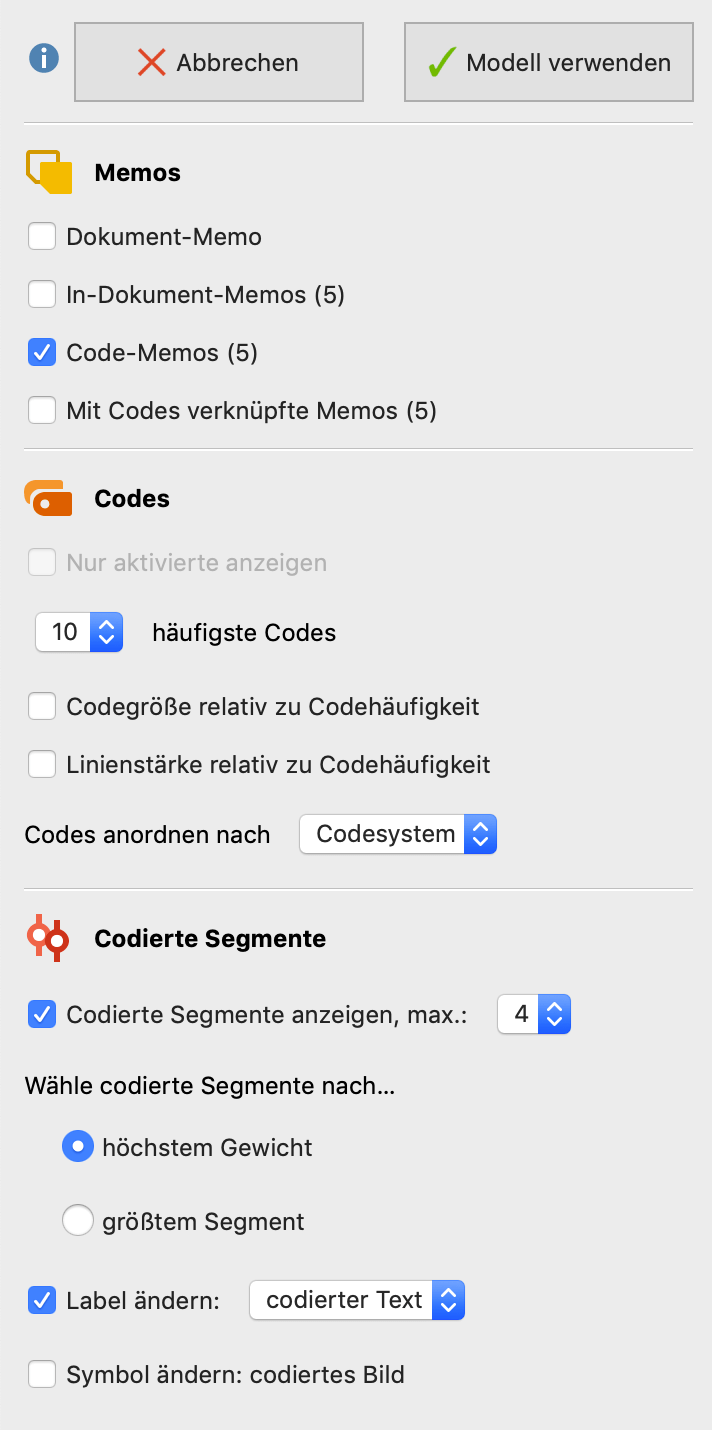Select höchstem Gewicht option

[78, 1146]
